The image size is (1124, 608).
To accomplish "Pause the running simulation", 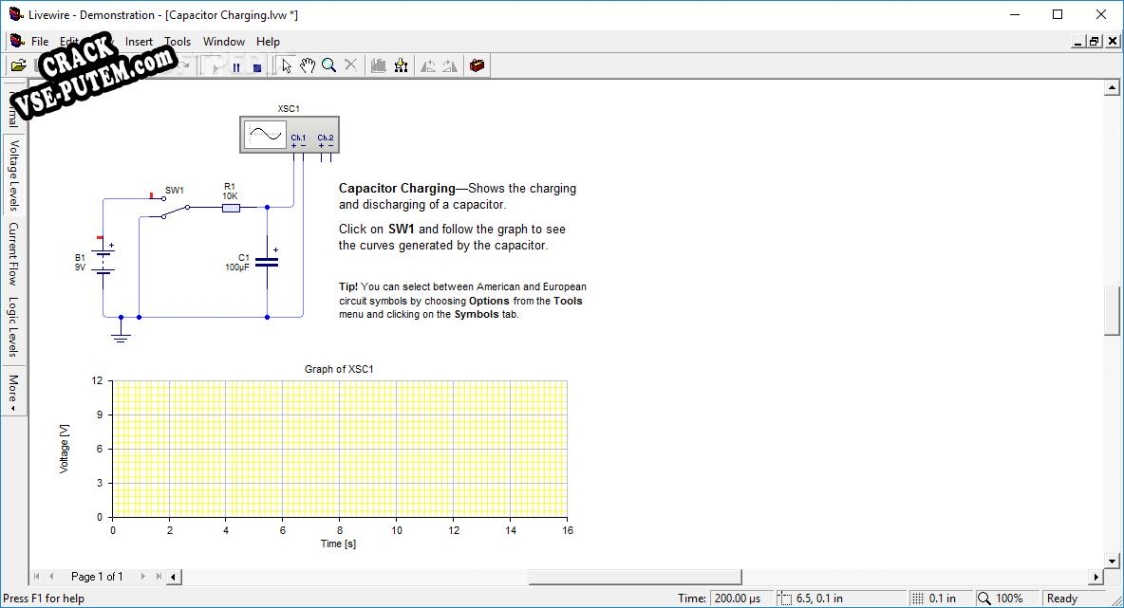I will coord(236,67).
